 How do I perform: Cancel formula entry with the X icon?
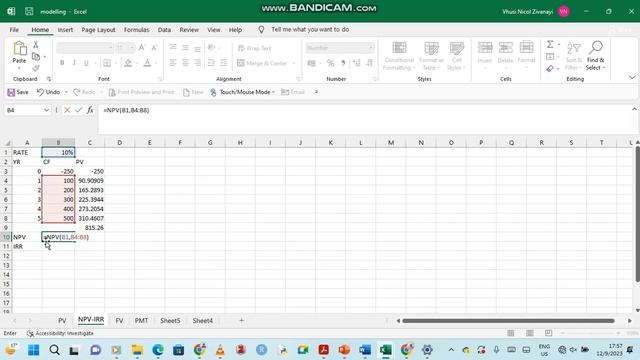(67, 110)
